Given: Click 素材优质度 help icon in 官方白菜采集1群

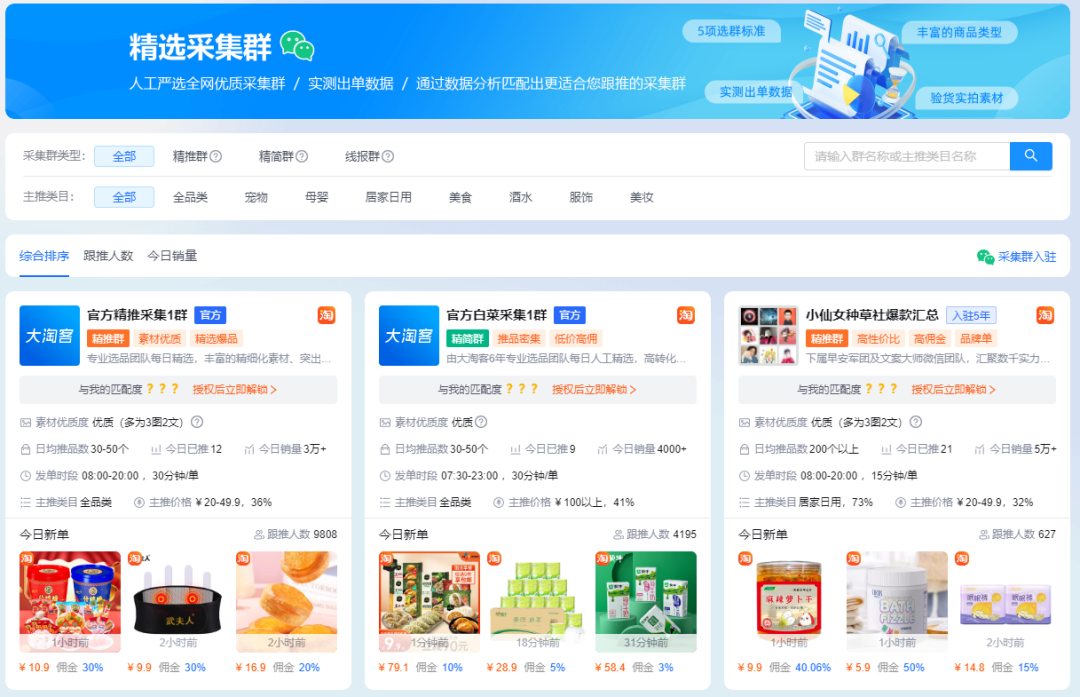Looking at the screenshot, I should [x=481, y=422].
